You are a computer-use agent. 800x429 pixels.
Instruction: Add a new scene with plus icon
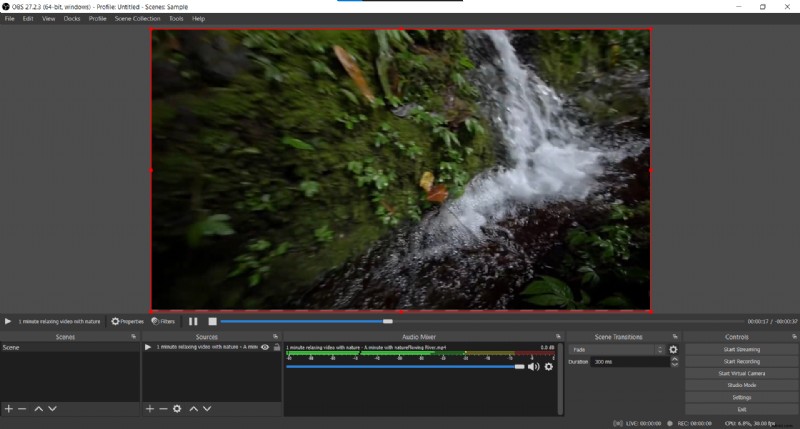[8, 409]
